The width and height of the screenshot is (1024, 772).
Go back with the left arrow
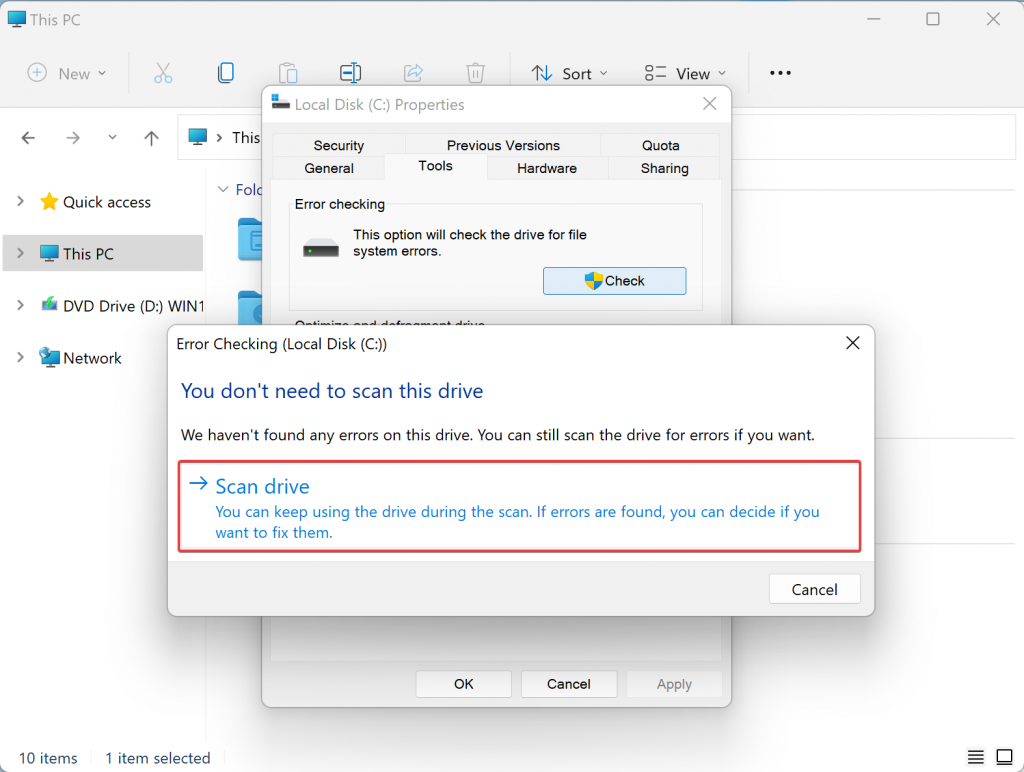28,138
